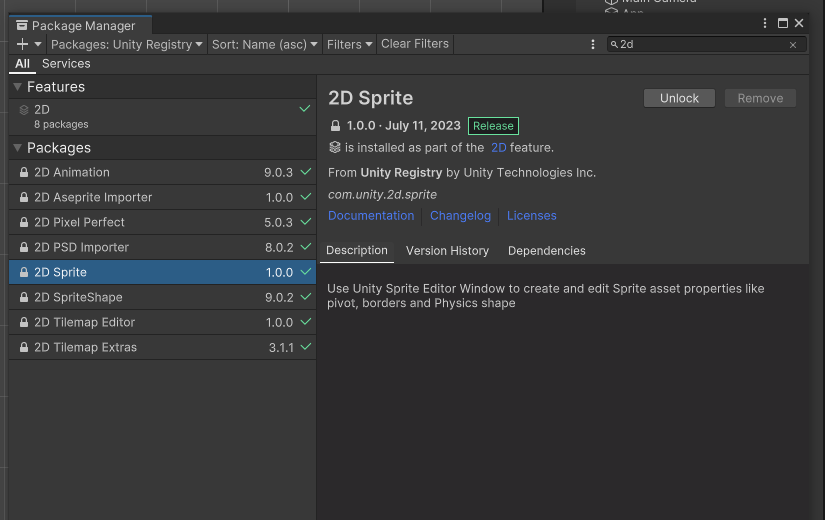825x520 pixels.
Task: Select the 2D Animation package
Action: pyautogui.click(x=163, y=172)
